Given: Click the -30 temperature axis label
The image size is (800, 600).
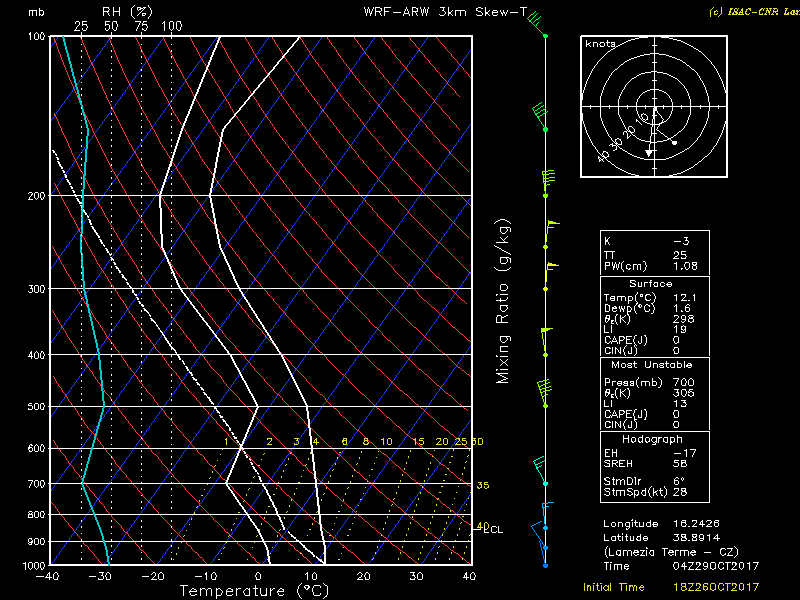Looking at the screenshot, I should click(99, 577).
